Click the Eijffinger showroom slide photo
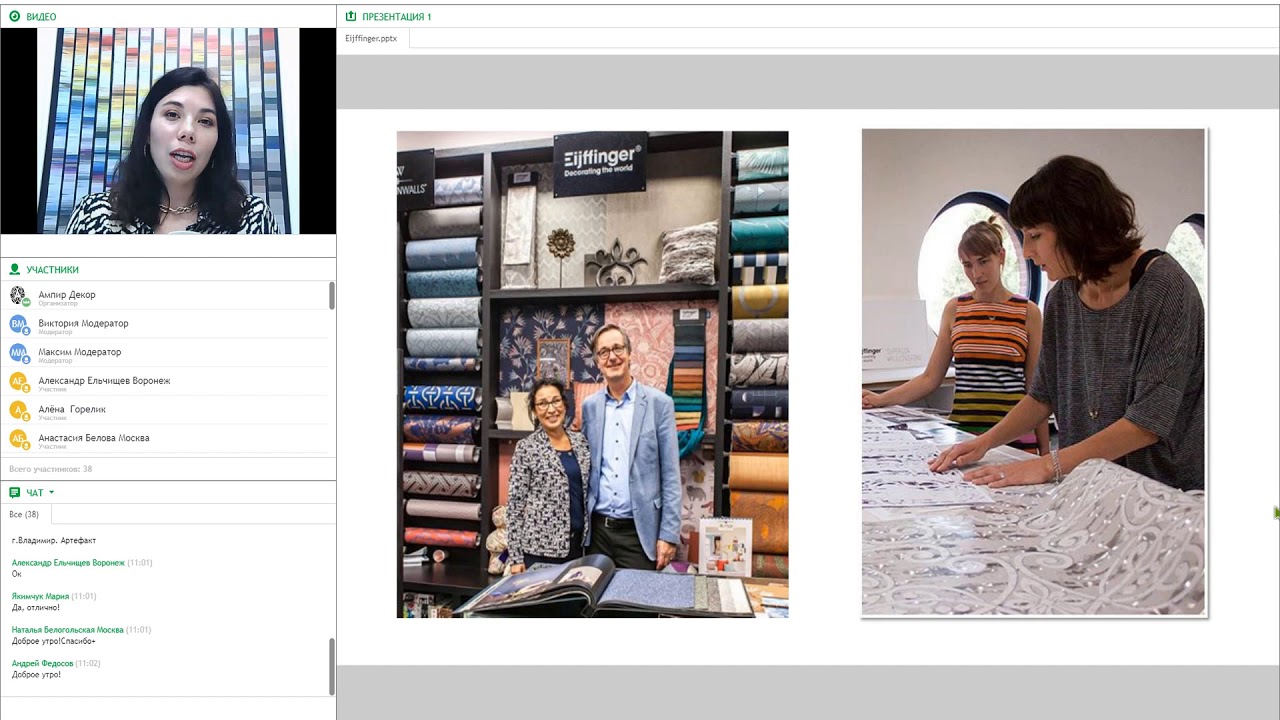 [592, 374]
